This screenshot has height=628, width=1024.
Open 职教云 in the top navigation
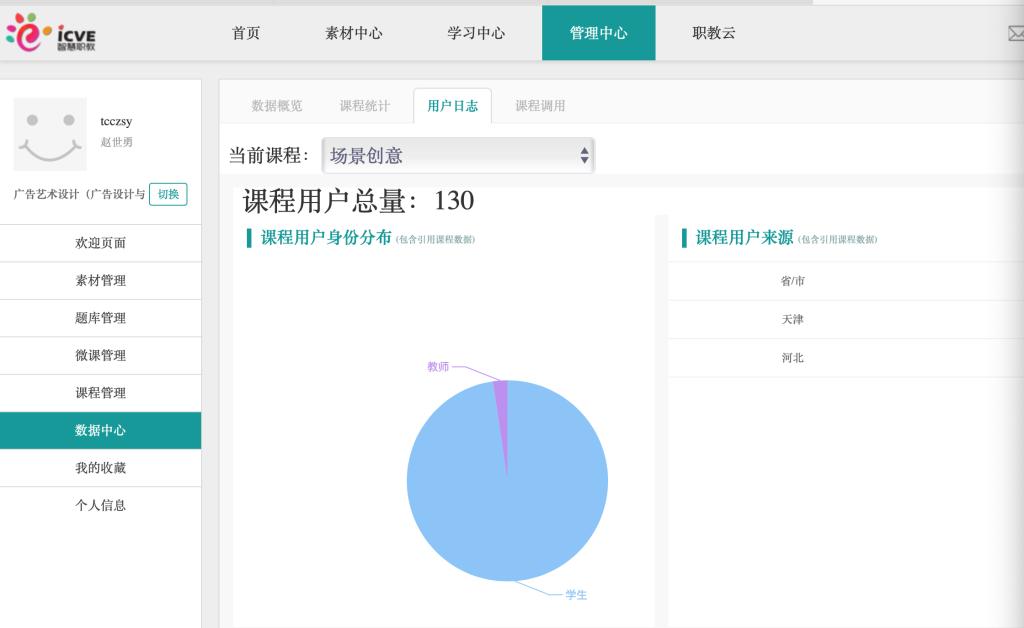(x=714, y=33)
